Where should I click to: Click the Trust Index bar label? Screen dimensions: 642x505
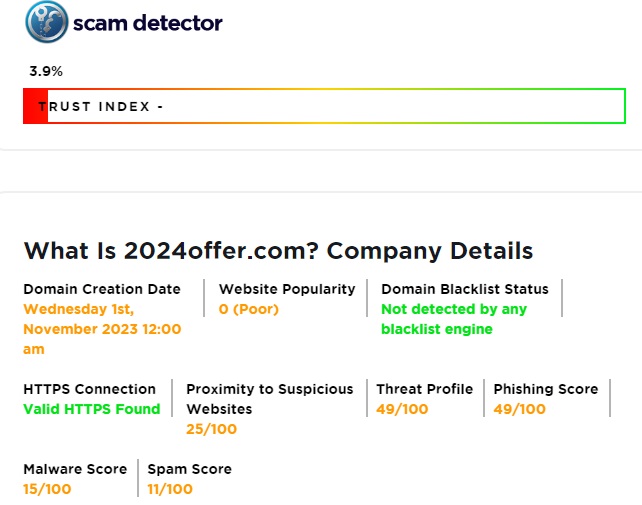pyautogui.click(x=101, y=107)
